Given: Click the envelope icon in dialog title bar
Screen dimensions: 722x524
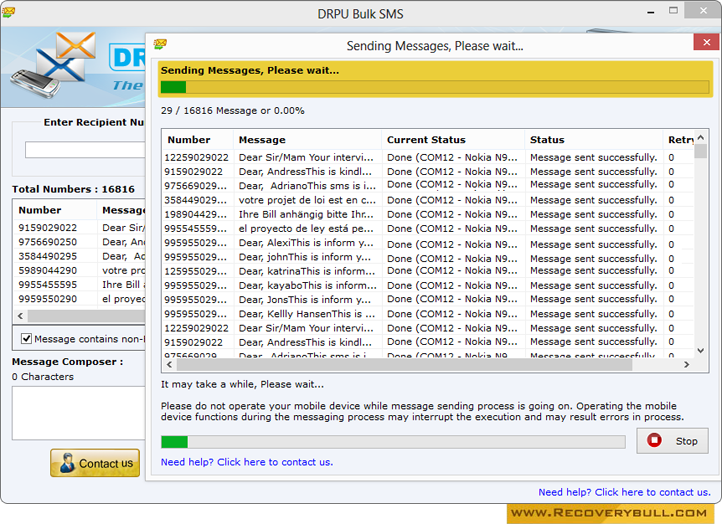Looking at the screenshot, I should click(160, 44).
